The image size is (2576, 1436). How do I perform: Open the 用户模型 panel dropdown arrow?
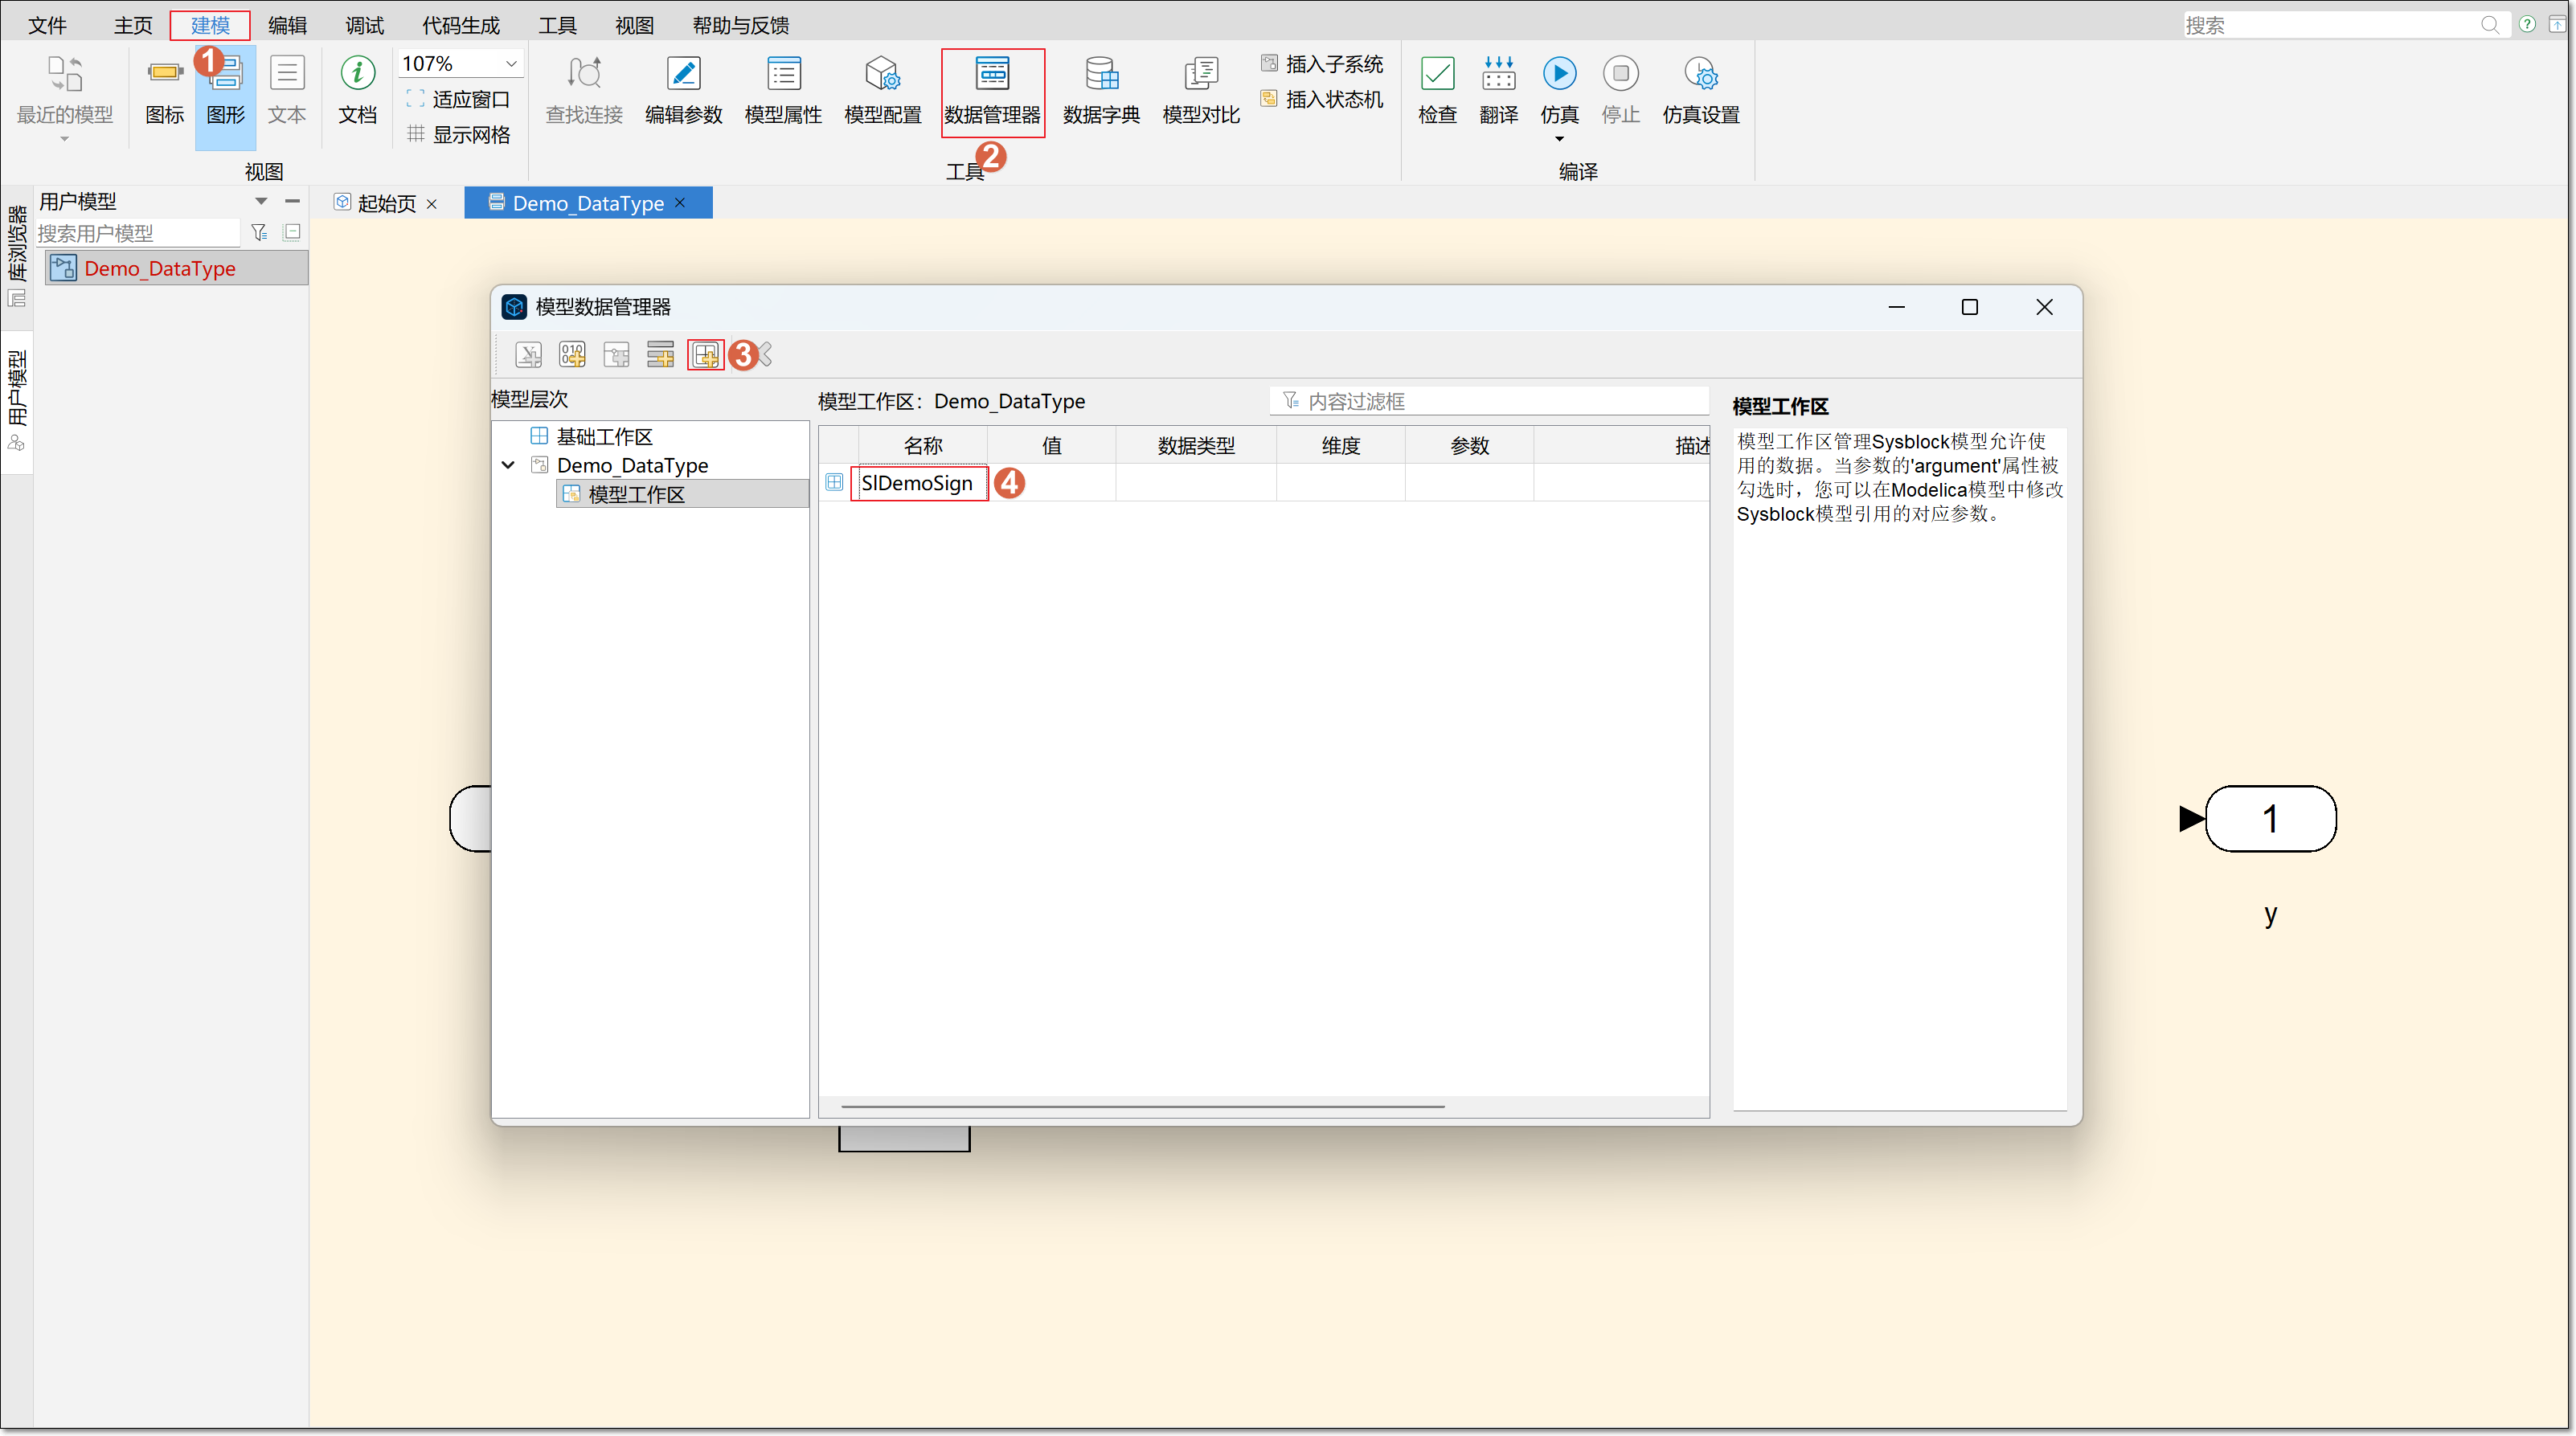tap(261, 201)
